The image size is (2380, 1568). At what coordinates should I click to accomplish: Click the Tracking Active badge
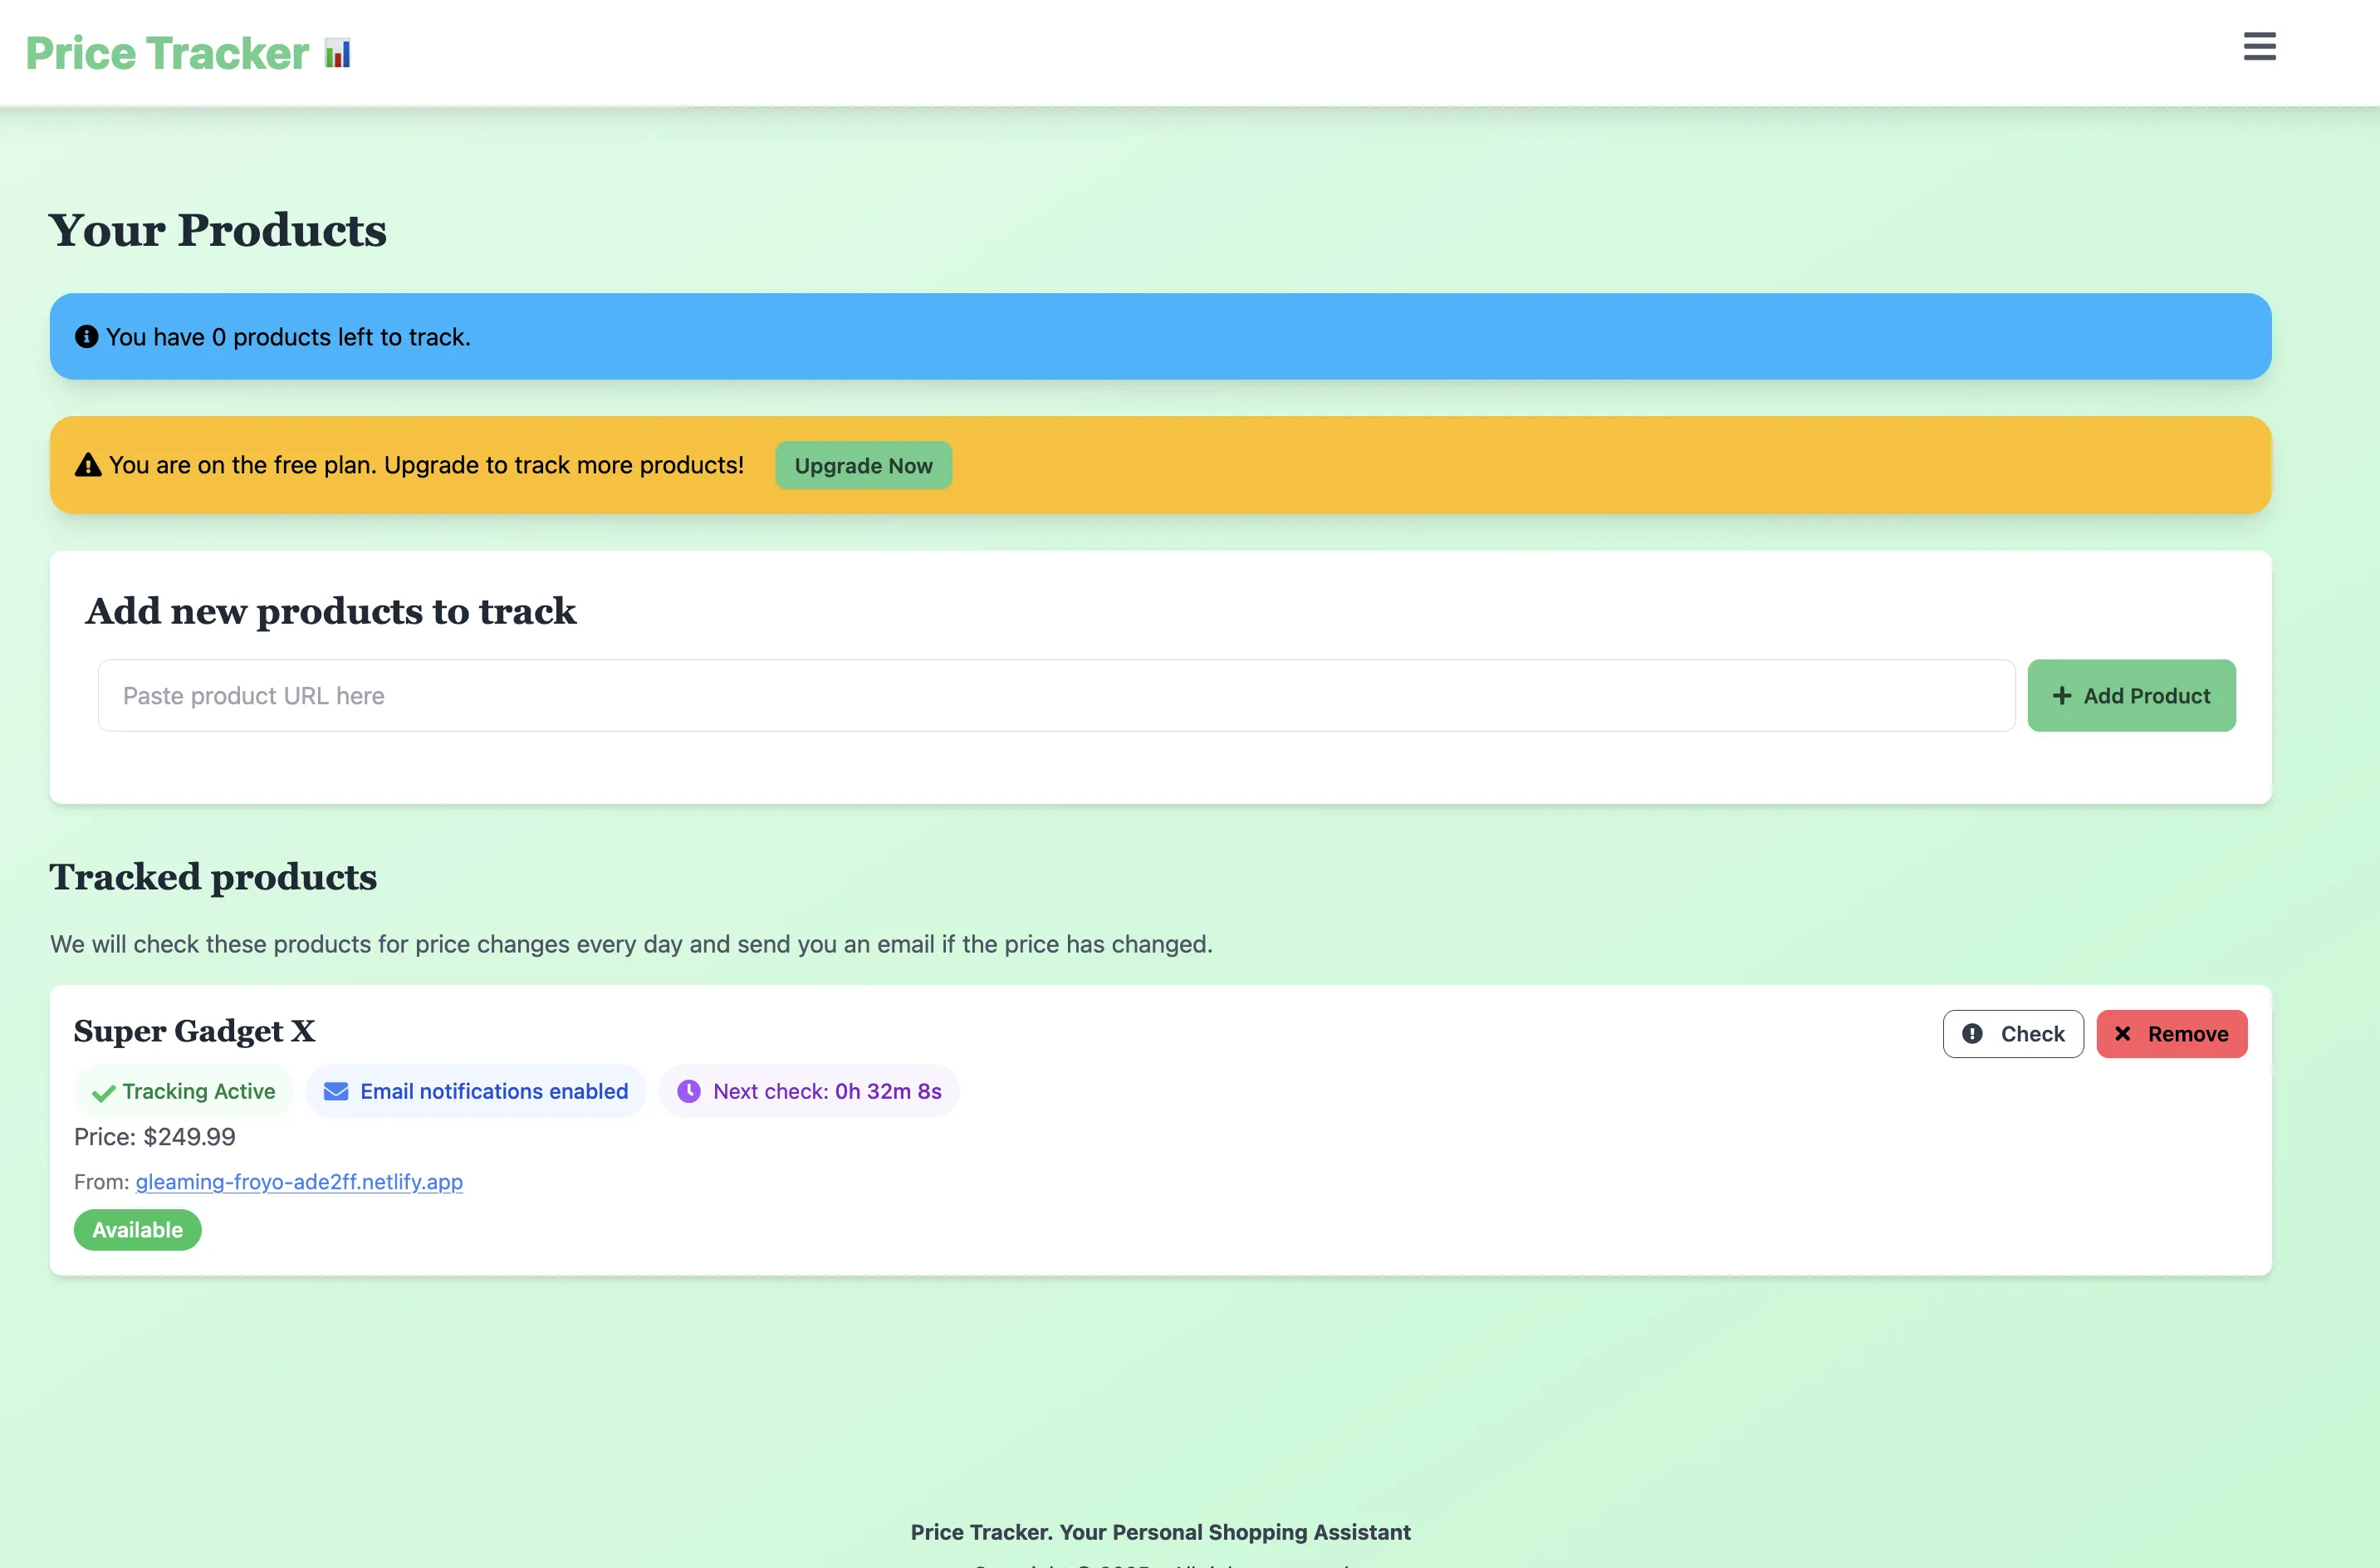click(184, 1091)
